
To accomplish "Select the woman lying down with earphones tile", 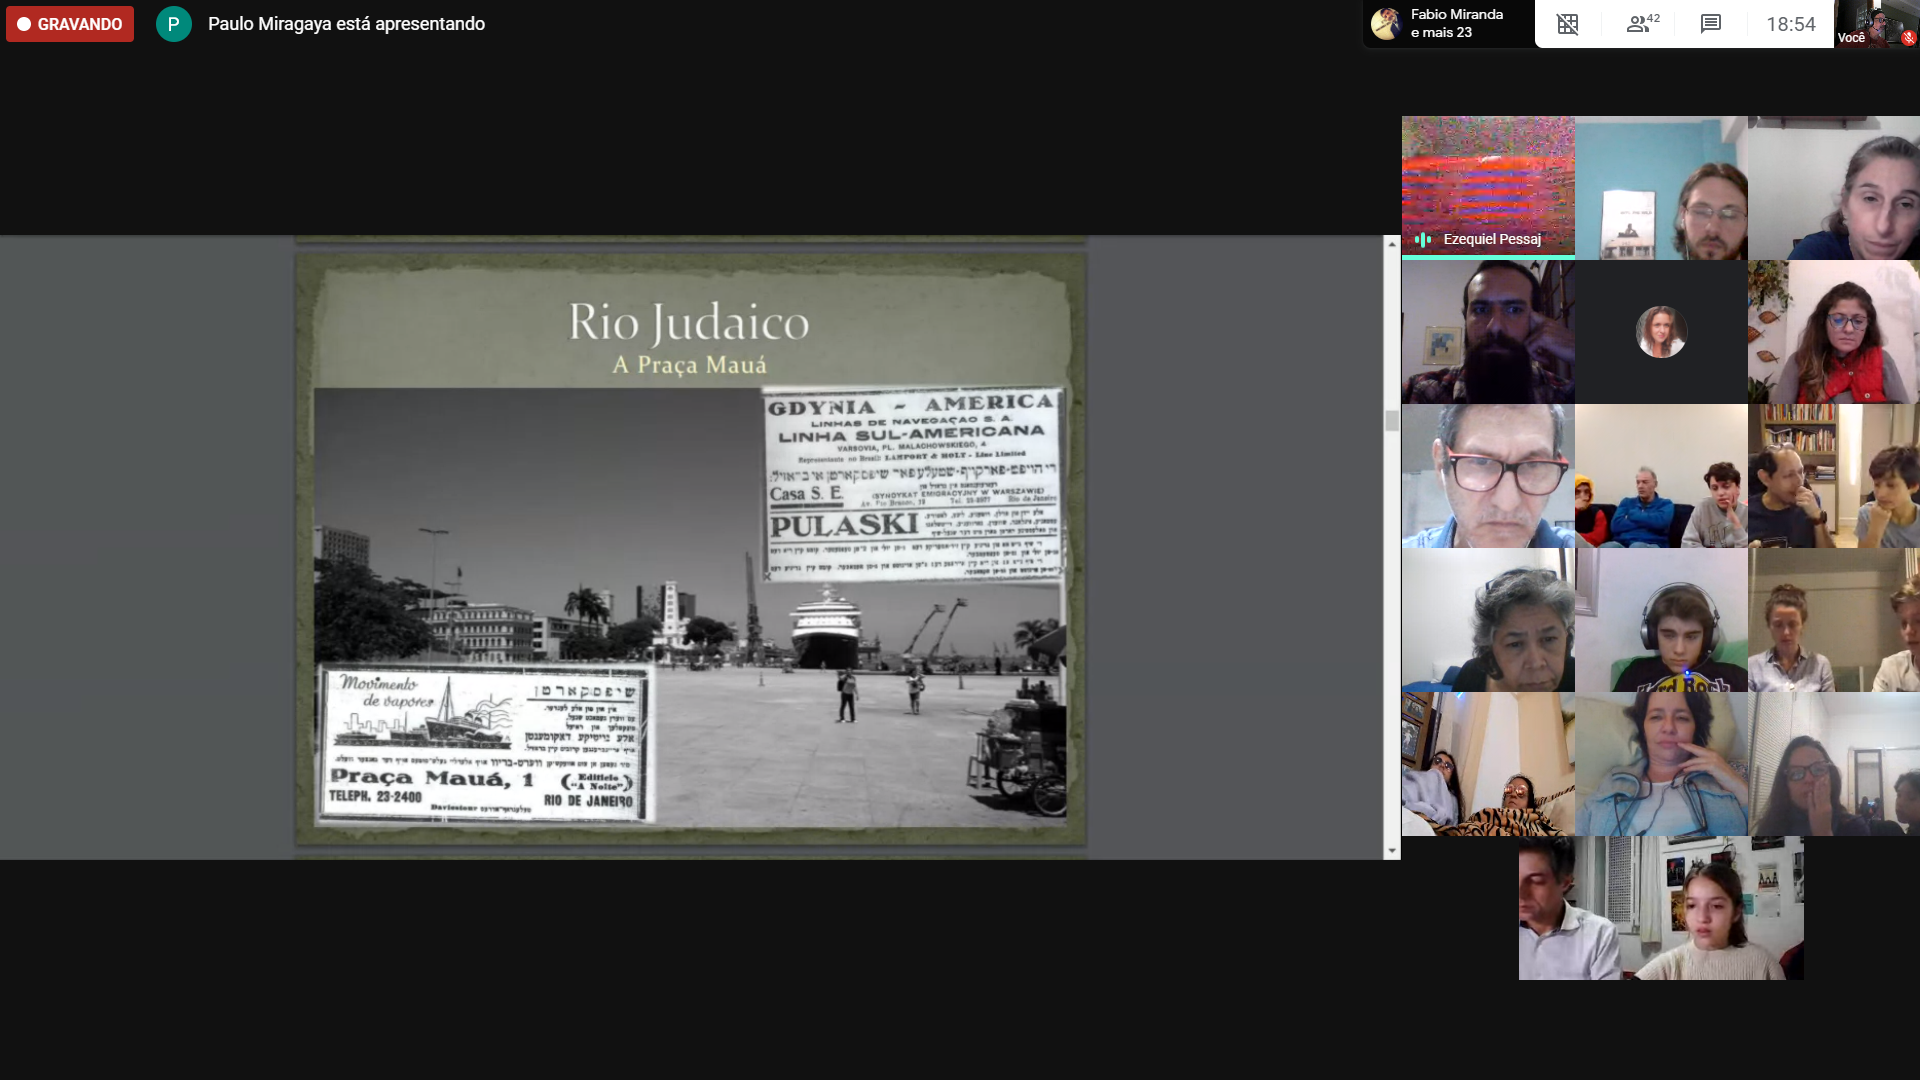I will pyautogui.click(x=1661, y=764).
